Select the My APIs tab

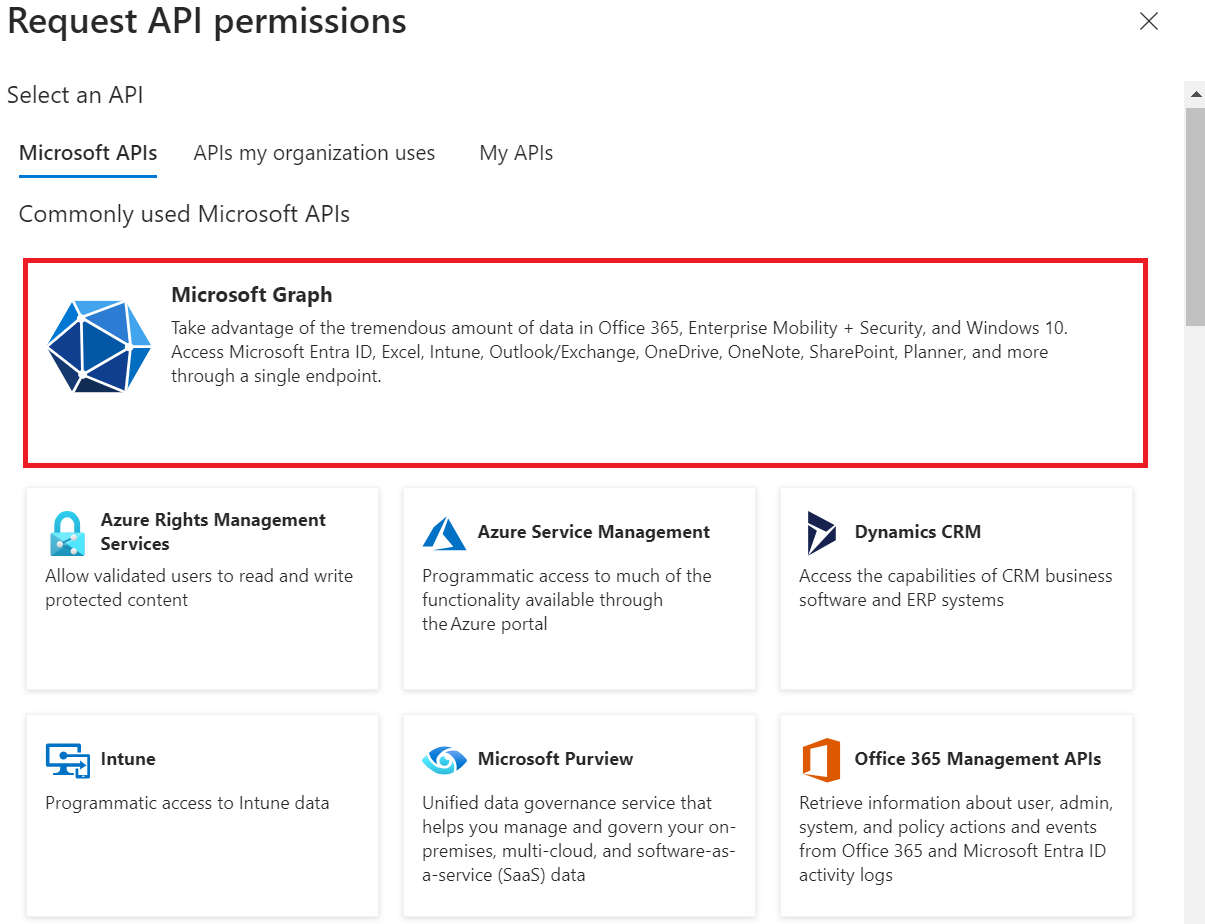(x=516, y=153)
